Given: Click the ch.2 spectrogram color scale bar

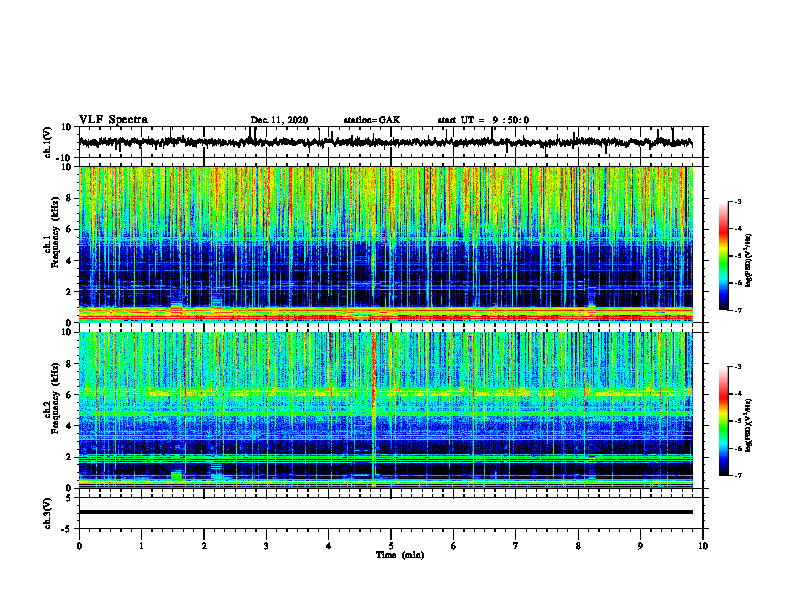Looking at the screenshot, I should pos(724,421).
